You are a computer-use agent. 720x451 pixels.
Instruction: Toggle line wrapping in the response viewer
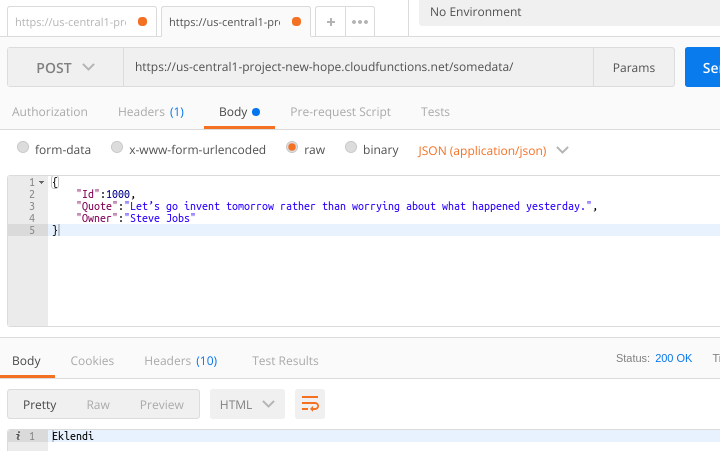click(310, 404)
